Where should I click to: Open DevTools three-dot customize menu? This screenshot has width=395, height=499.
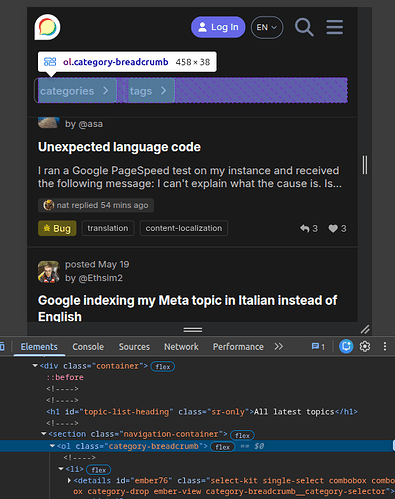[385, 346]
